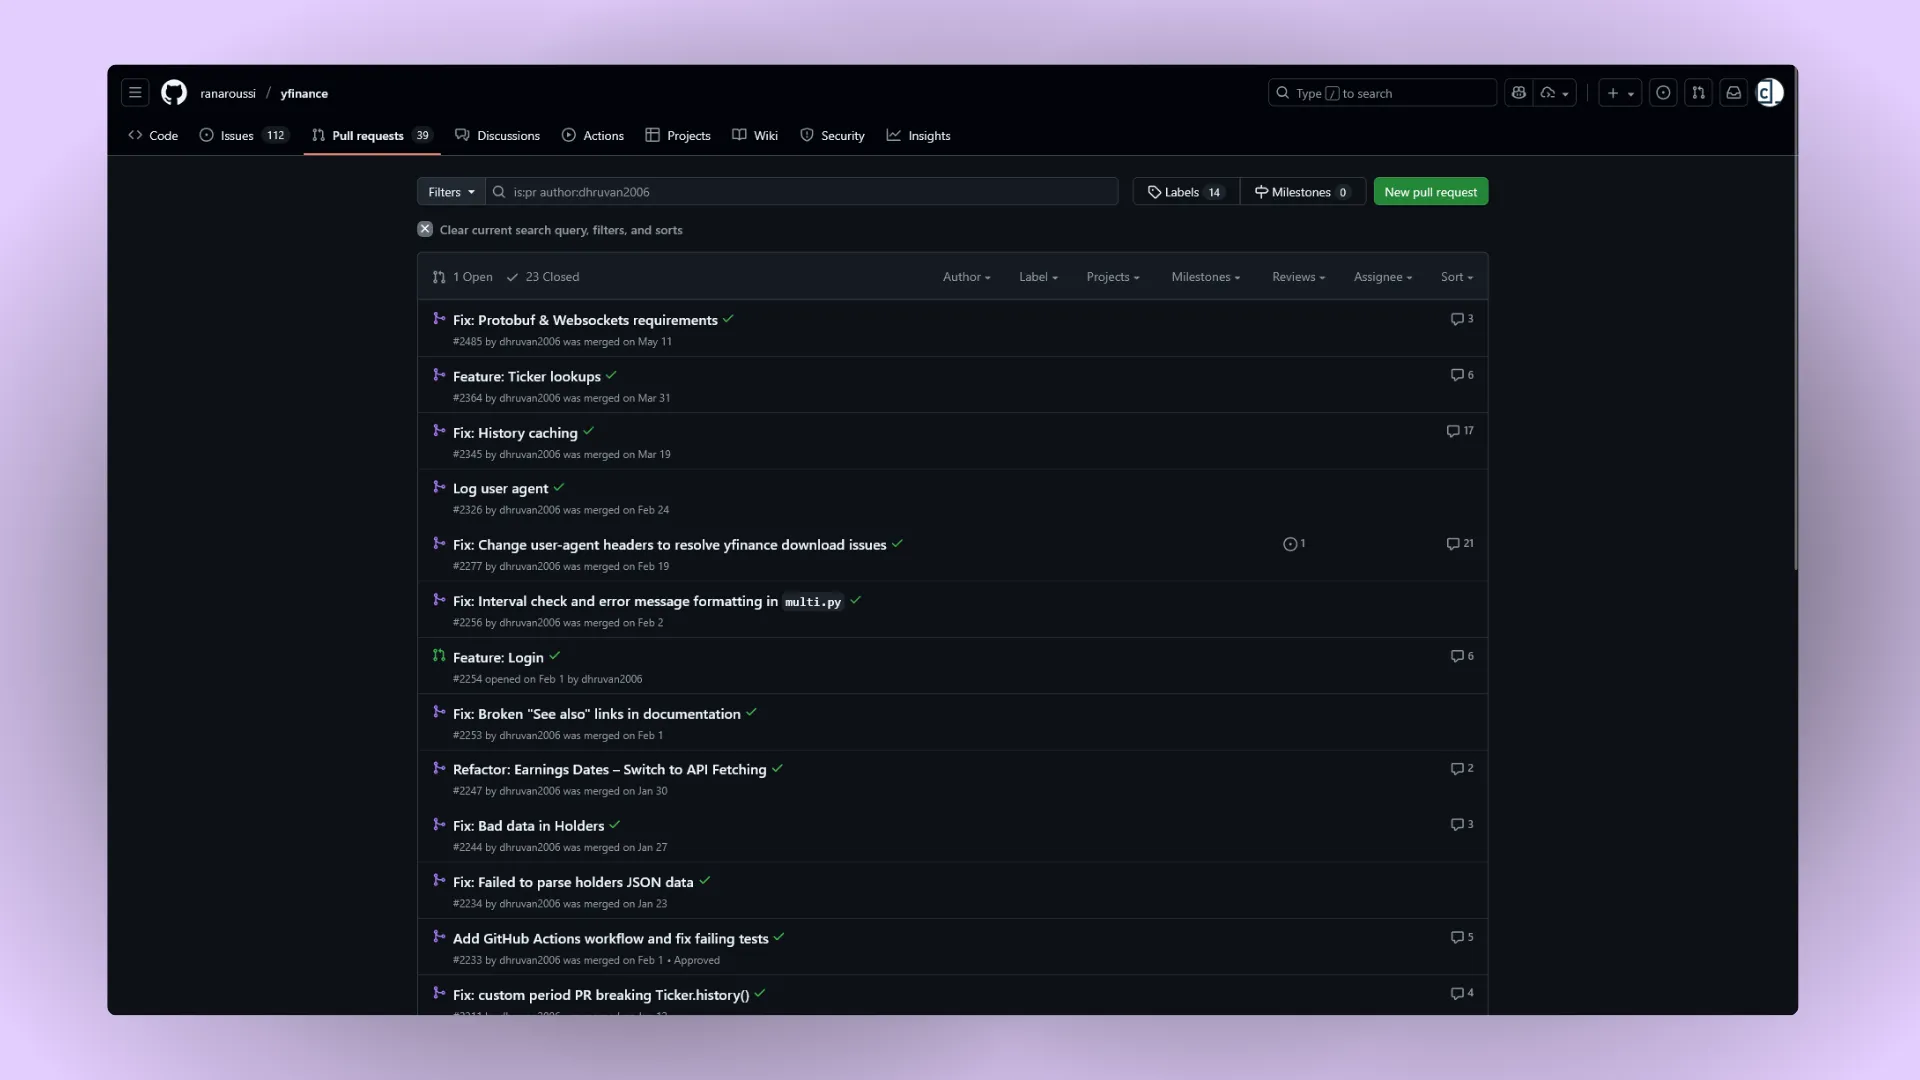Click inside the pull request search field
1920x1080 pixels.
[x=800, y=191]
